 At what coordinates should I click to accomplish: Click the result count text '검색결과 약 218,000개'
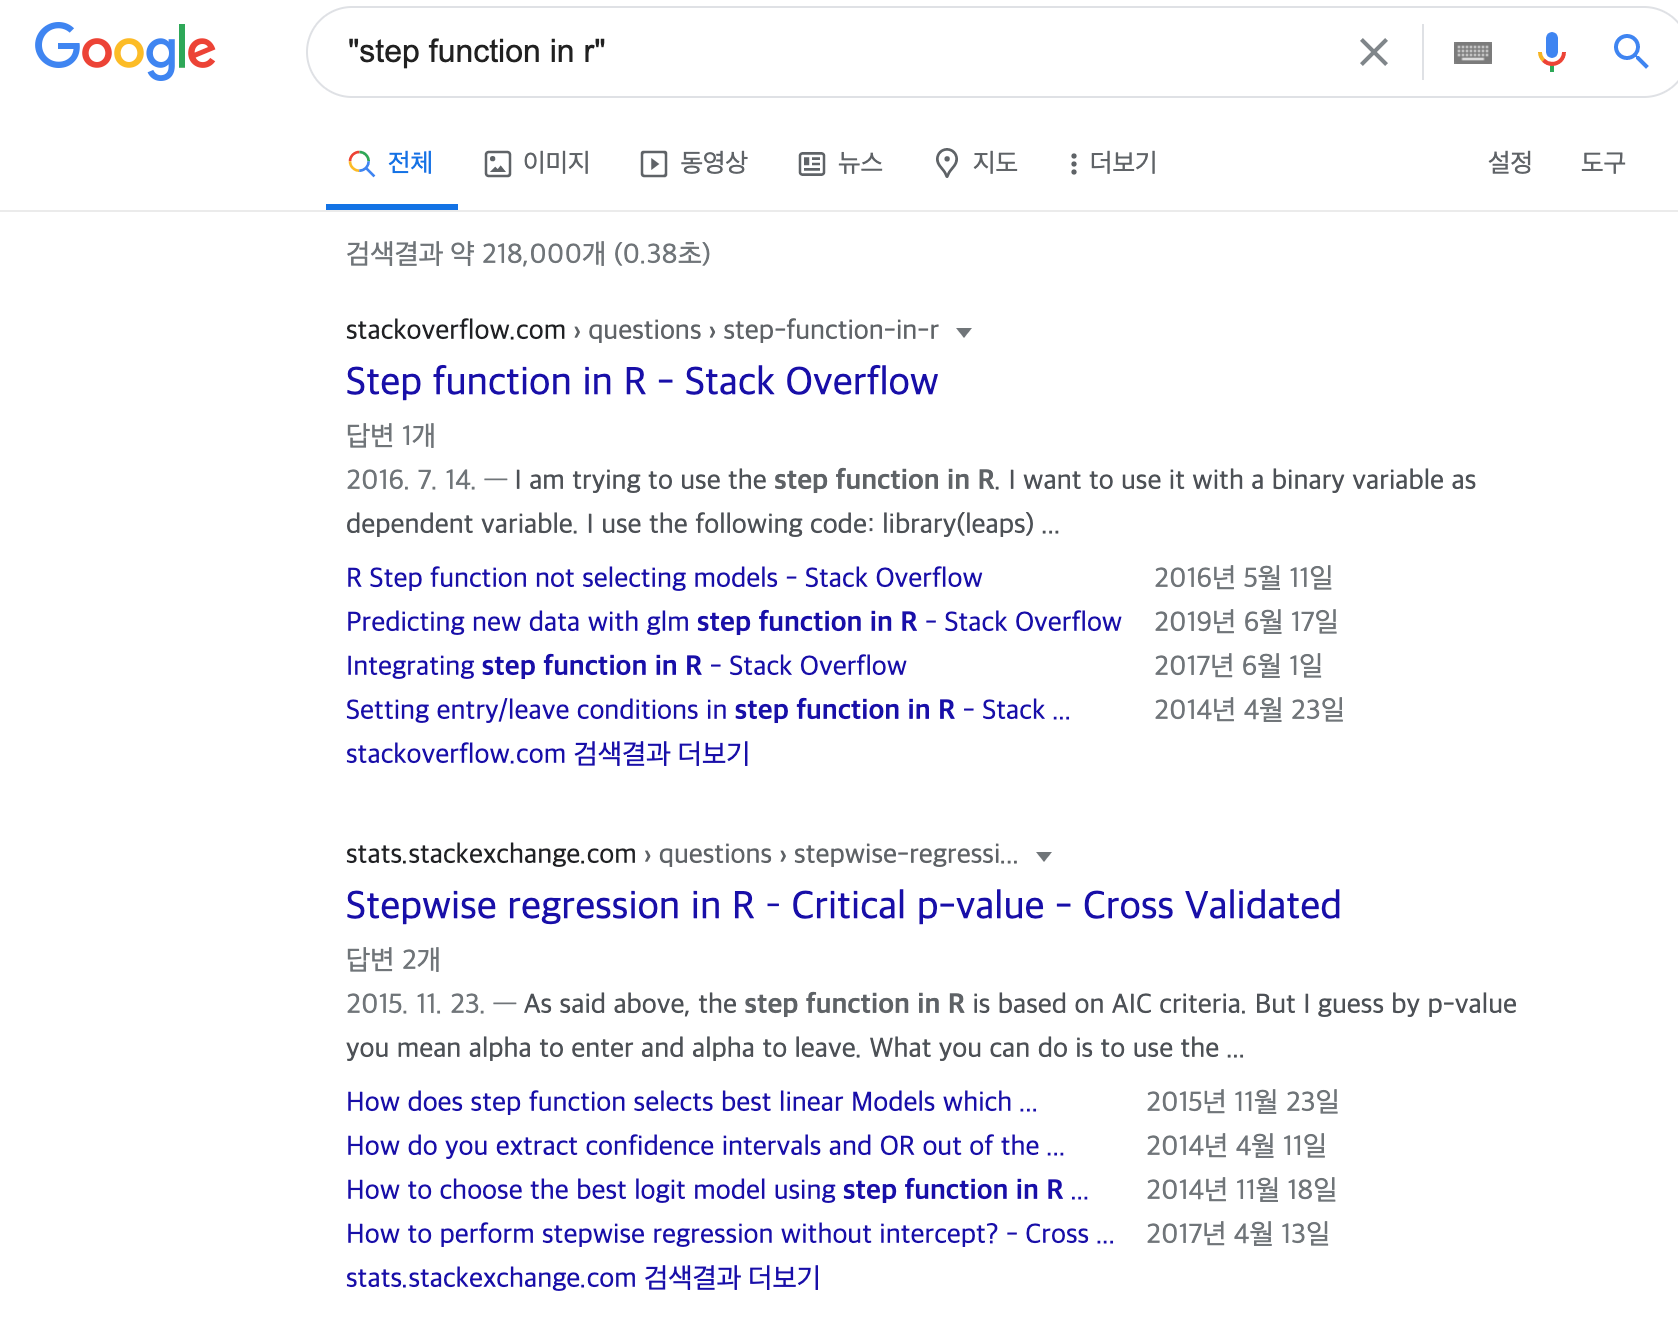476,254
